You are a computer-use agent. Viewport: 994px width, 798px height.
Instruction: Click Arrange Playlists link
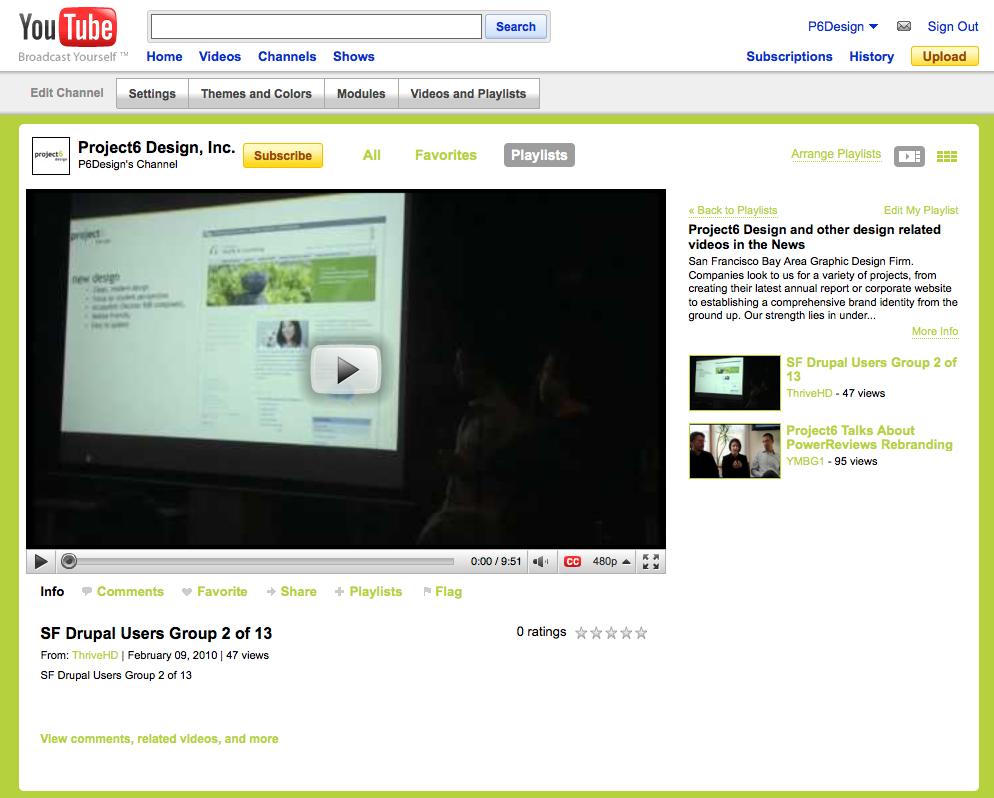(x=836, y=154)
